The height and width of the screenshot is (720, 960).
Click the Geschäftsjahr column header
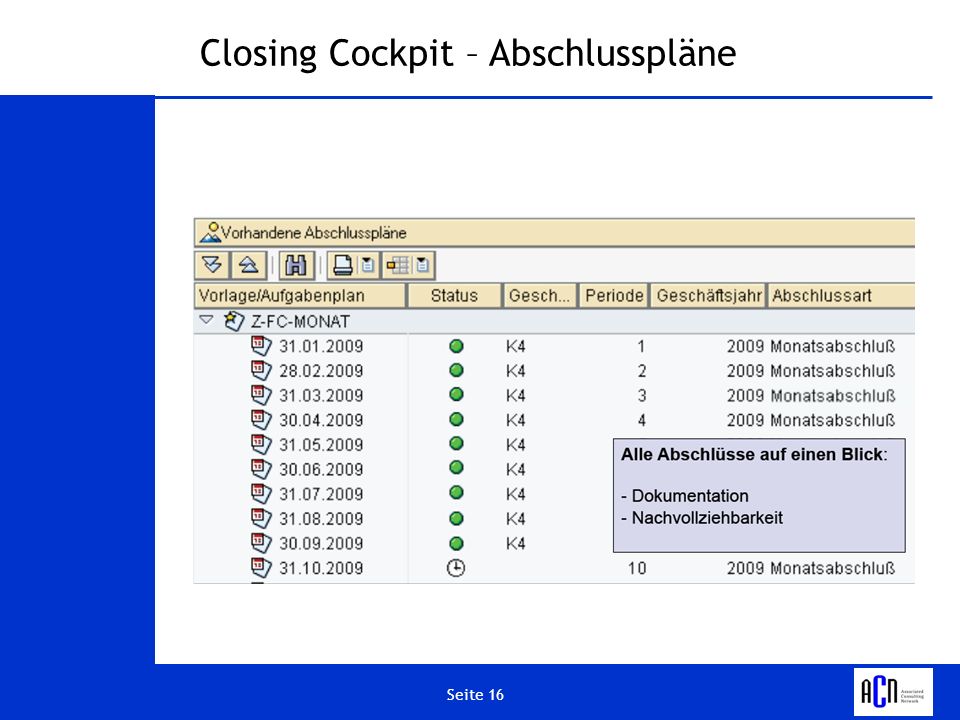(x=708, y=296)
